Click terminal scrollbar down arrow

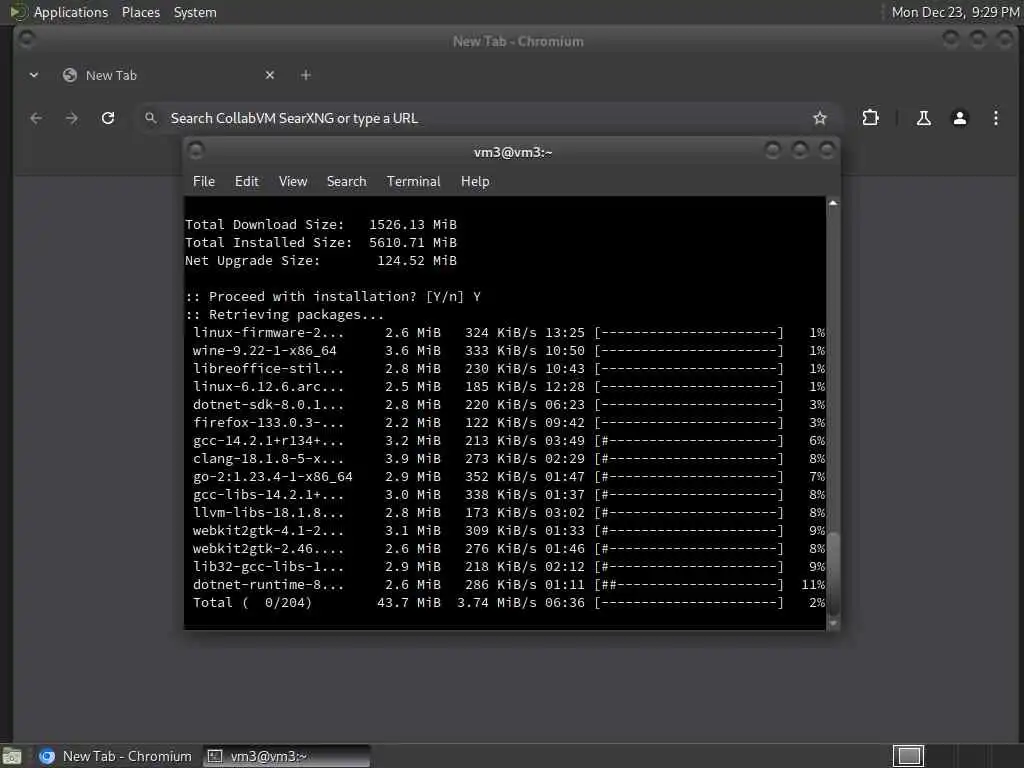click(833, 623)
